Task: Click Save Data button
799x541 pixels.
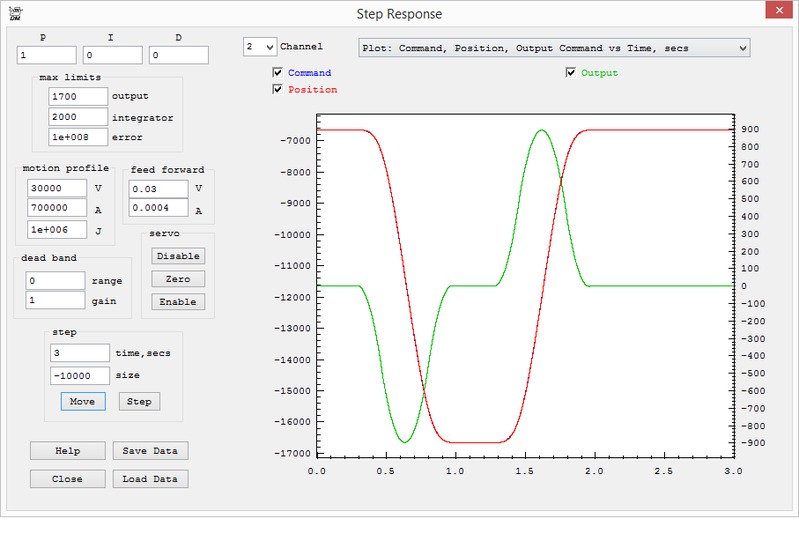Action: click(150, 451)
